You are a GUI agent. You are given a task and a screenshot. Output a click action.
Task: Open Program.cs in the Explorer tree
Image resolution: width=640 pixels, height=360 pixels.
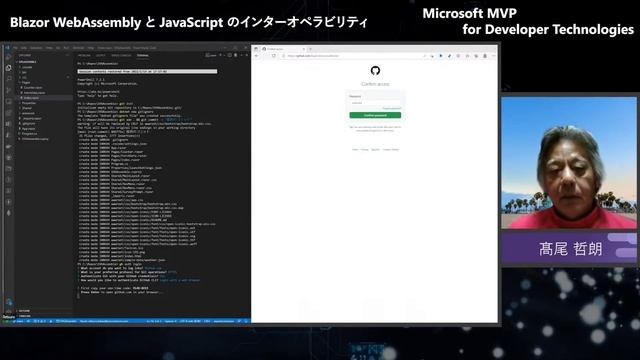pyautogui.click(x=29, y=133)
